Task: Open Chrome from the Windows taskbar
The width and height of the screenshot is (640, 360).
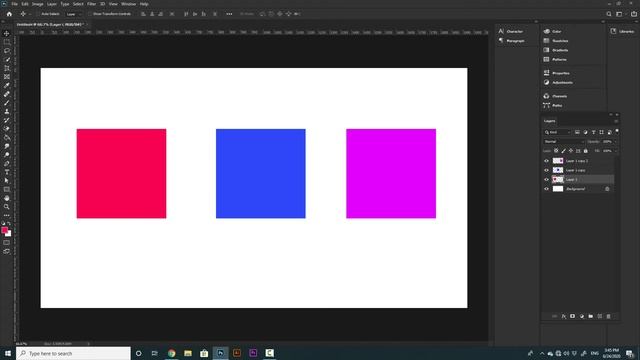Action: click(171, 353)
